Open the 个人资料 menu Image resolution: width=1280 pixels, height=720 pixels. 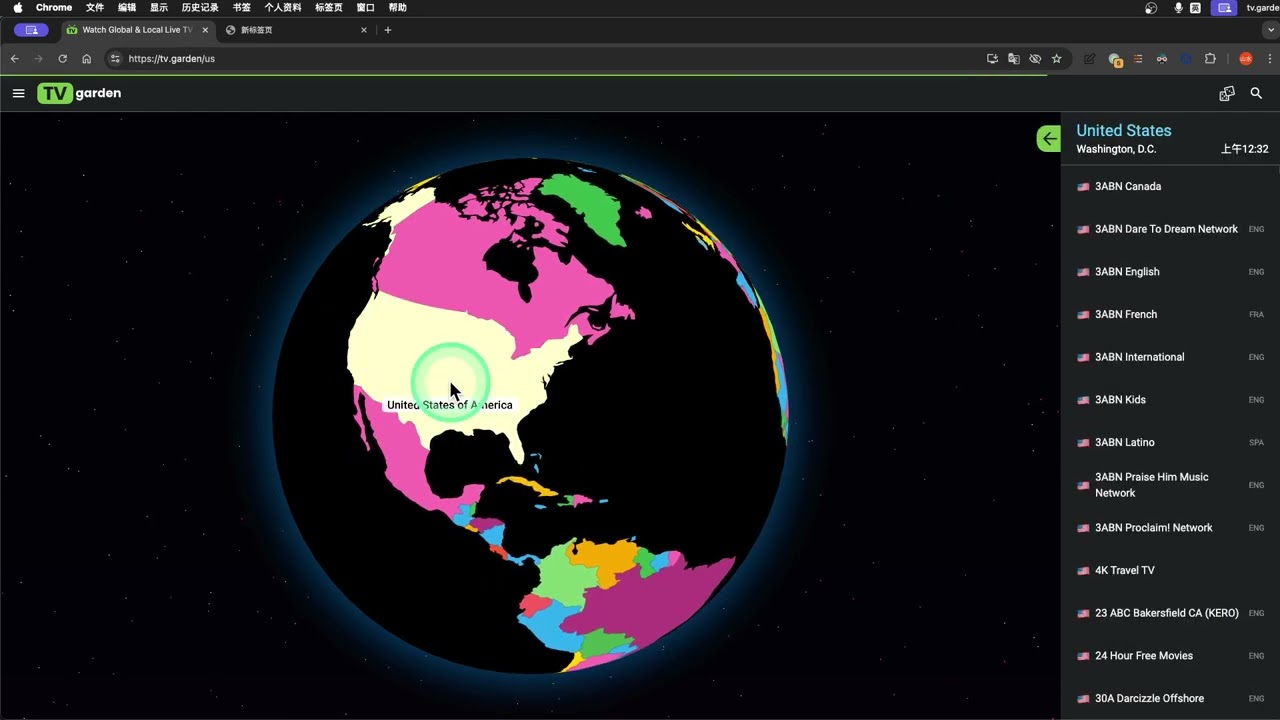283,7
